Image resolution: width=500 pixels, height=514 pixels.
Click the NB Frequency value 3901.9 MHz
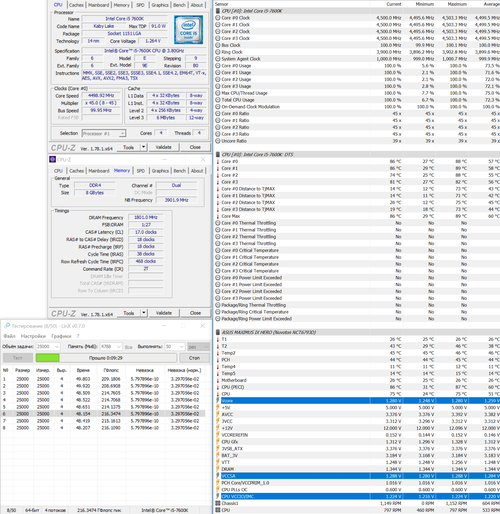[x=176, y=200]
